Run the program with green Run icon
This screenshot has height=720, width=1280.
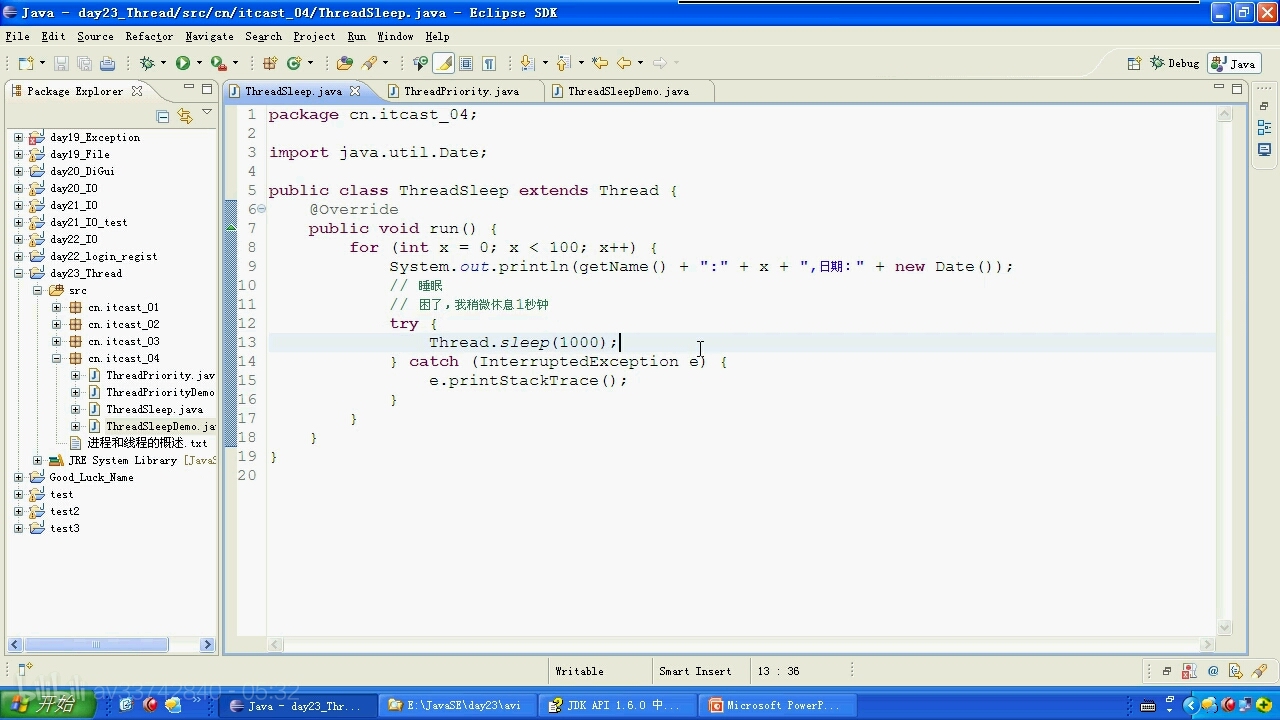point(183,63)
